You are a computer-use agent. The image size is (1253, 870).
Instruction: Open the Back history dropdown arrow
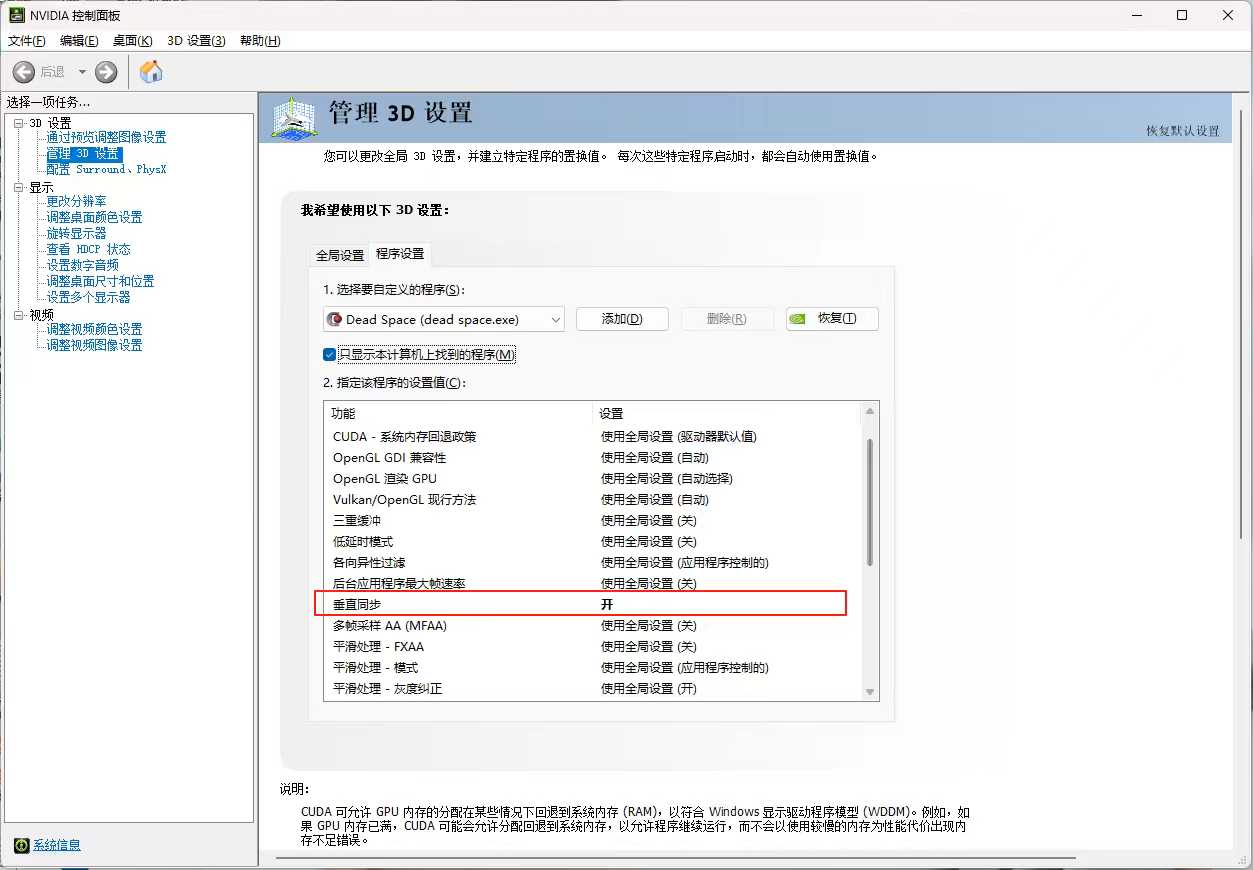point(82,72)
